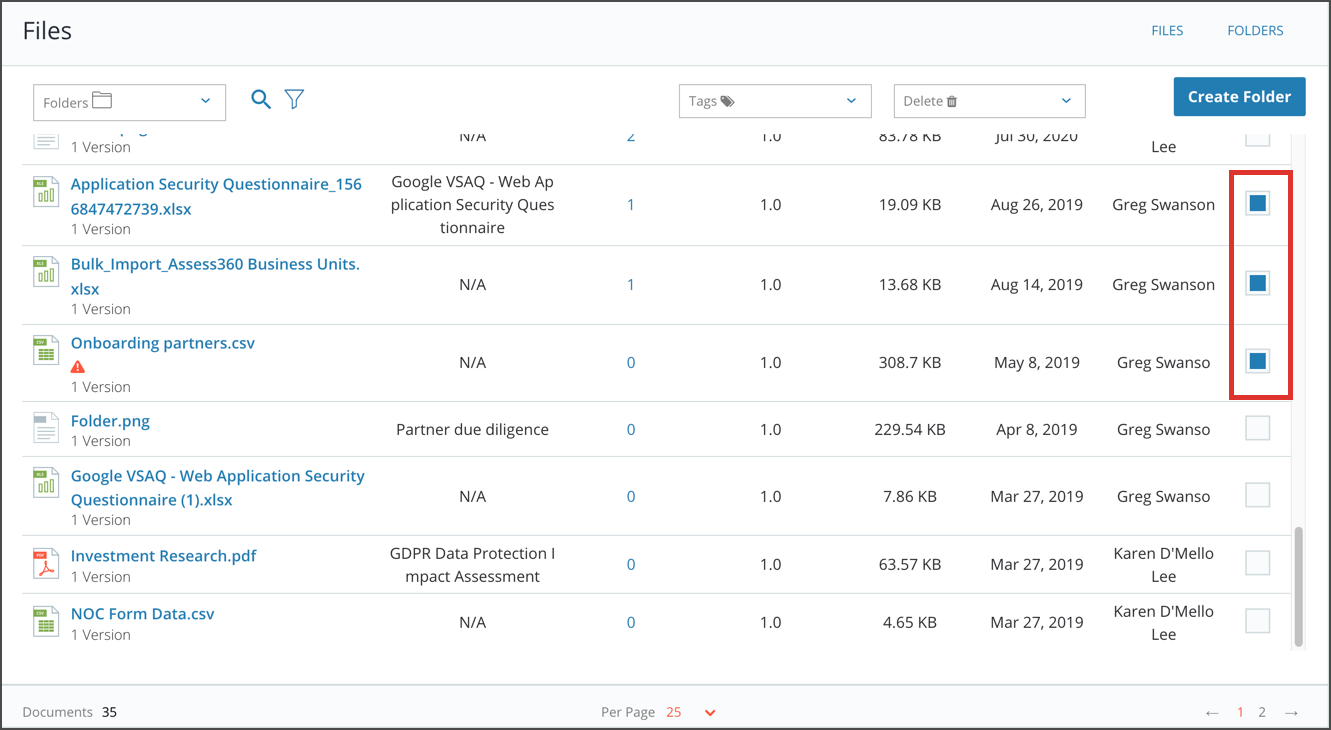This screenshot has width=1331, height=730.
Task: Click the red warning icon under Onboarding partners.csv
Action: pos(78,367)
